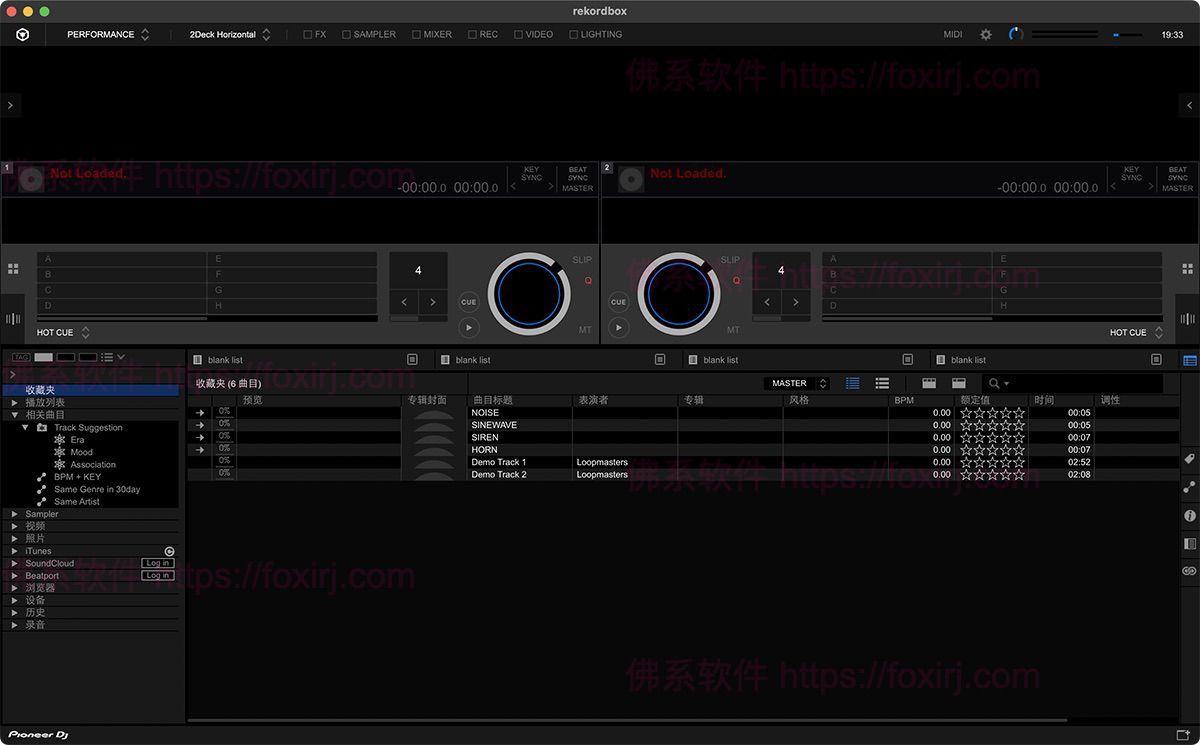Image resolution: width=1200 pixels, height=745 pixels.
Task: Switch track list to simple list view icon
Action: tap(882, 383)
